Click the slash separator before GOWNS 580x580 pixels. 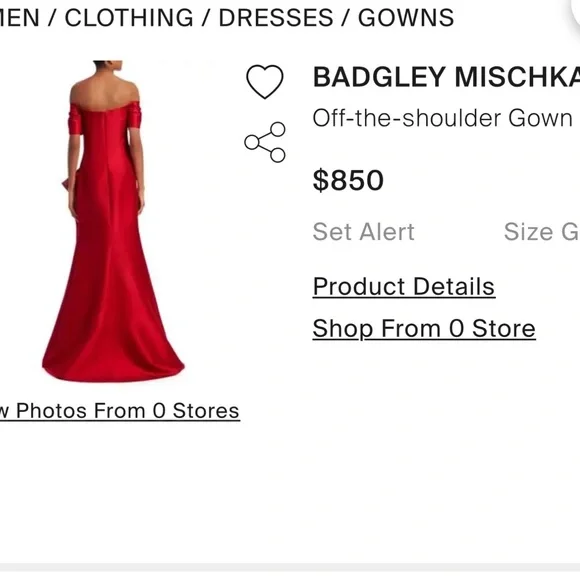[x=345, y=17]
